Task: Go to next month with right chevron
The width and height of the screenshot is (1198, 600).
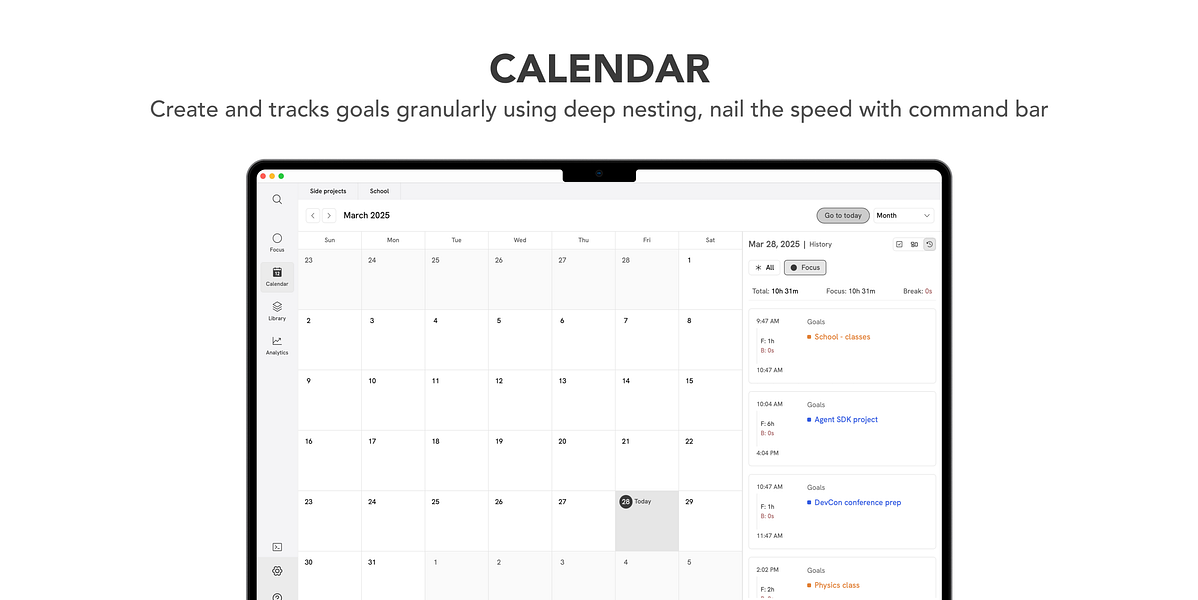Action: (329, 216)
